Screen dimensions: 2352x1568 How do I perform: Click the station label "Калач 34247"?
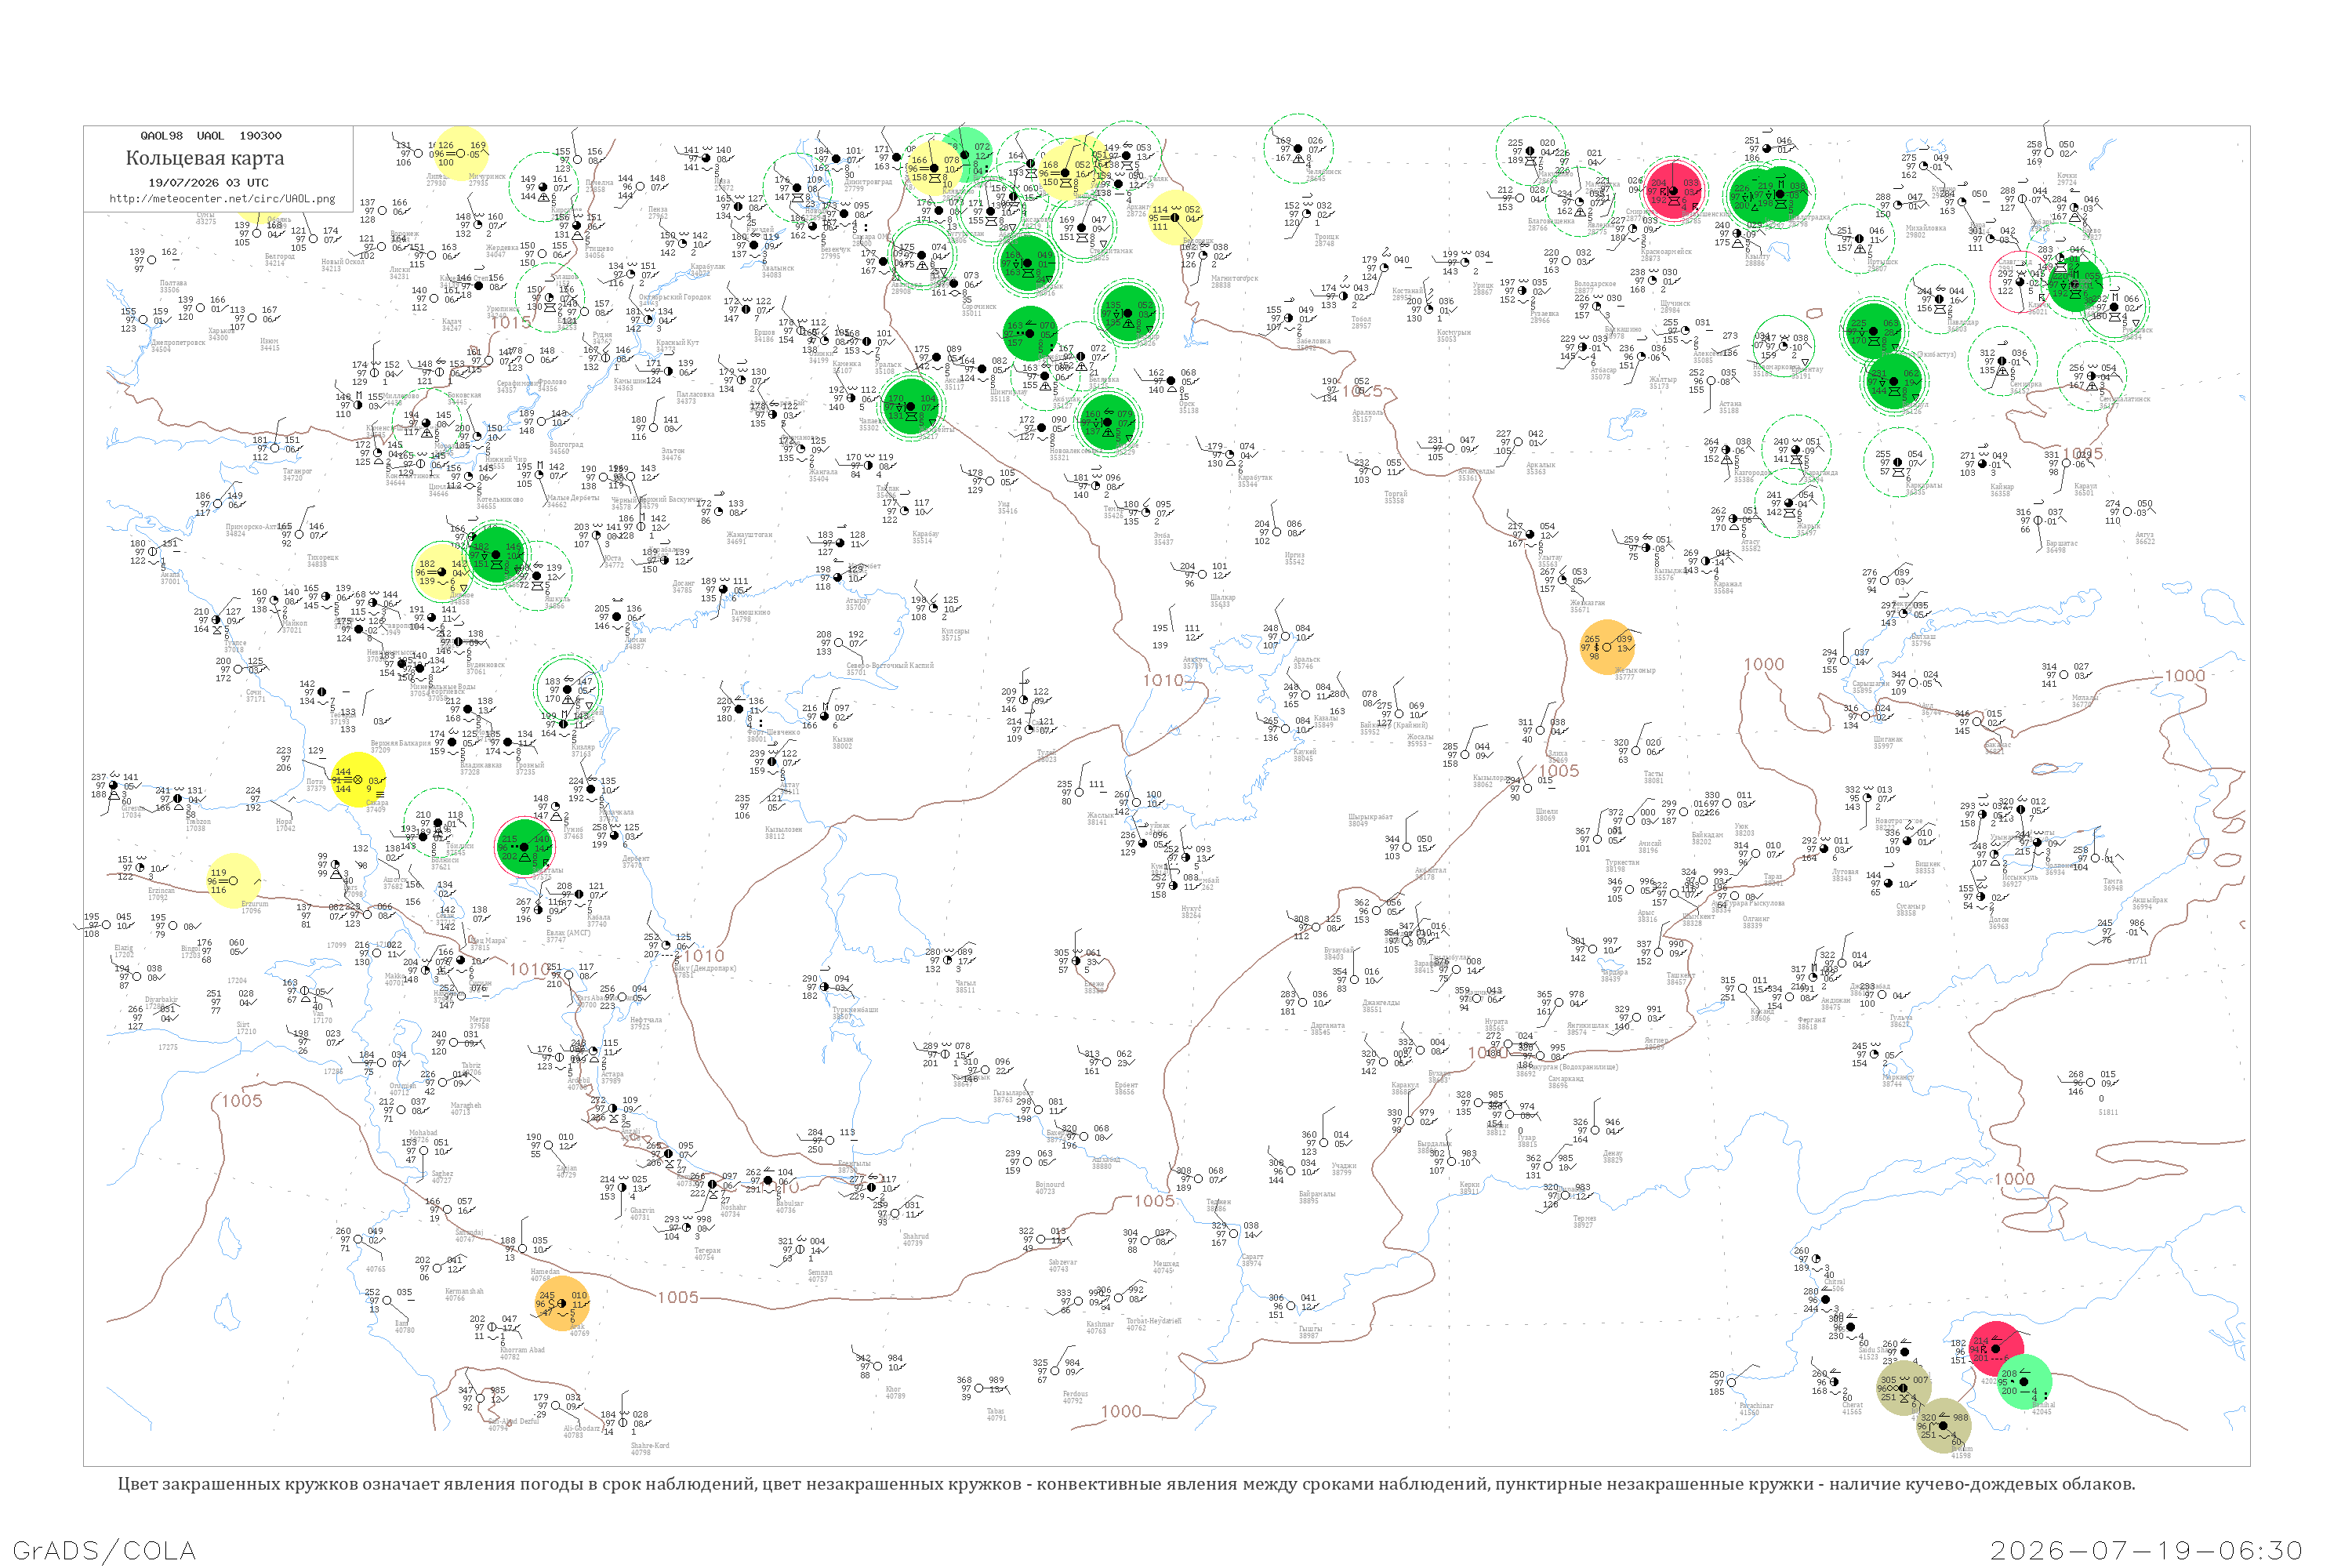pos(452,325)
